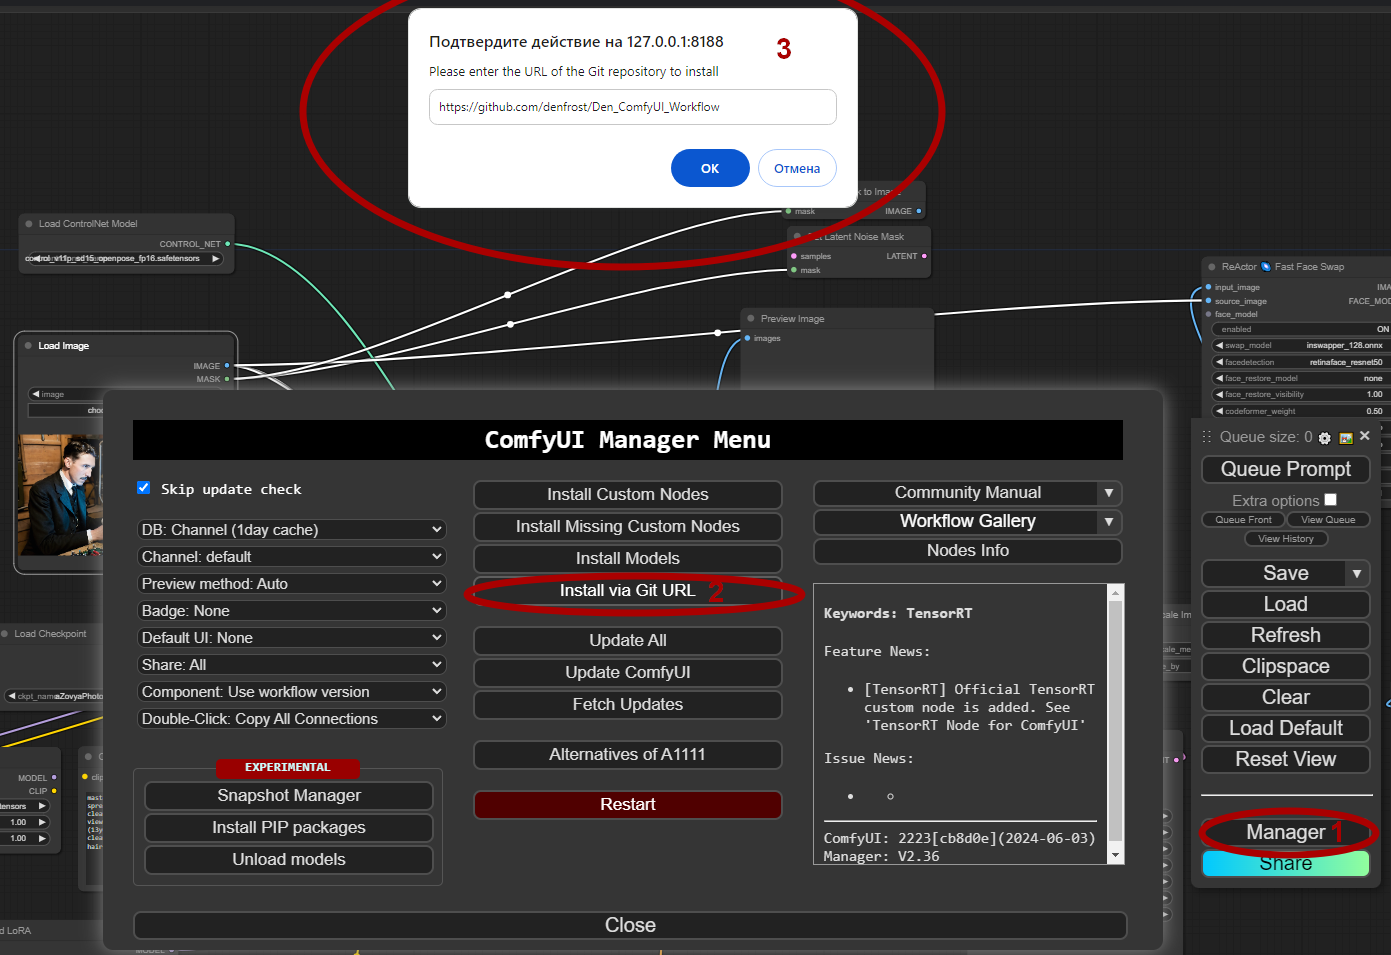Collapse Load ControlNet Model node dot
This screenshot has width=1391, height=955.
tap(29, 224)
